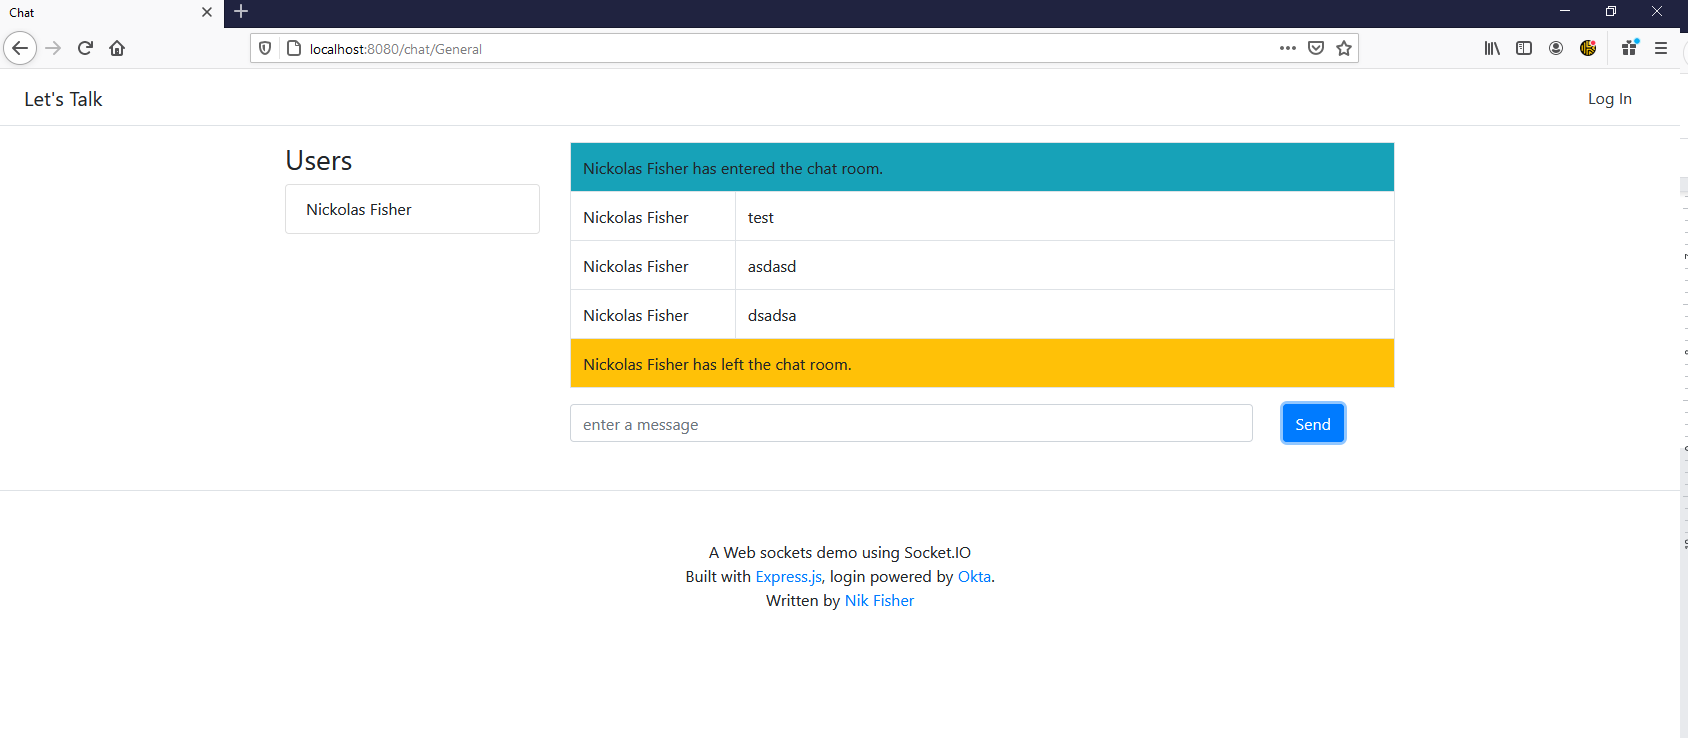This screenshot has height=738, width=1688.
Task: Reload the current chat page
Action: point(85,48)
